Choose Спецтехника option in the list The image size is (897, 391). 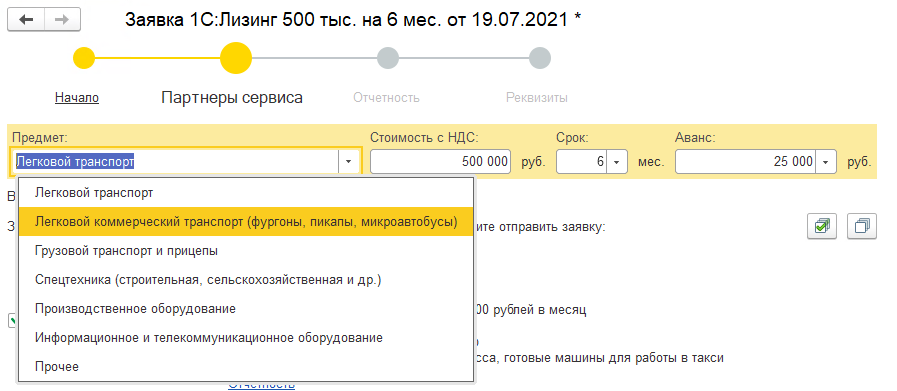[x=246, y=280]
